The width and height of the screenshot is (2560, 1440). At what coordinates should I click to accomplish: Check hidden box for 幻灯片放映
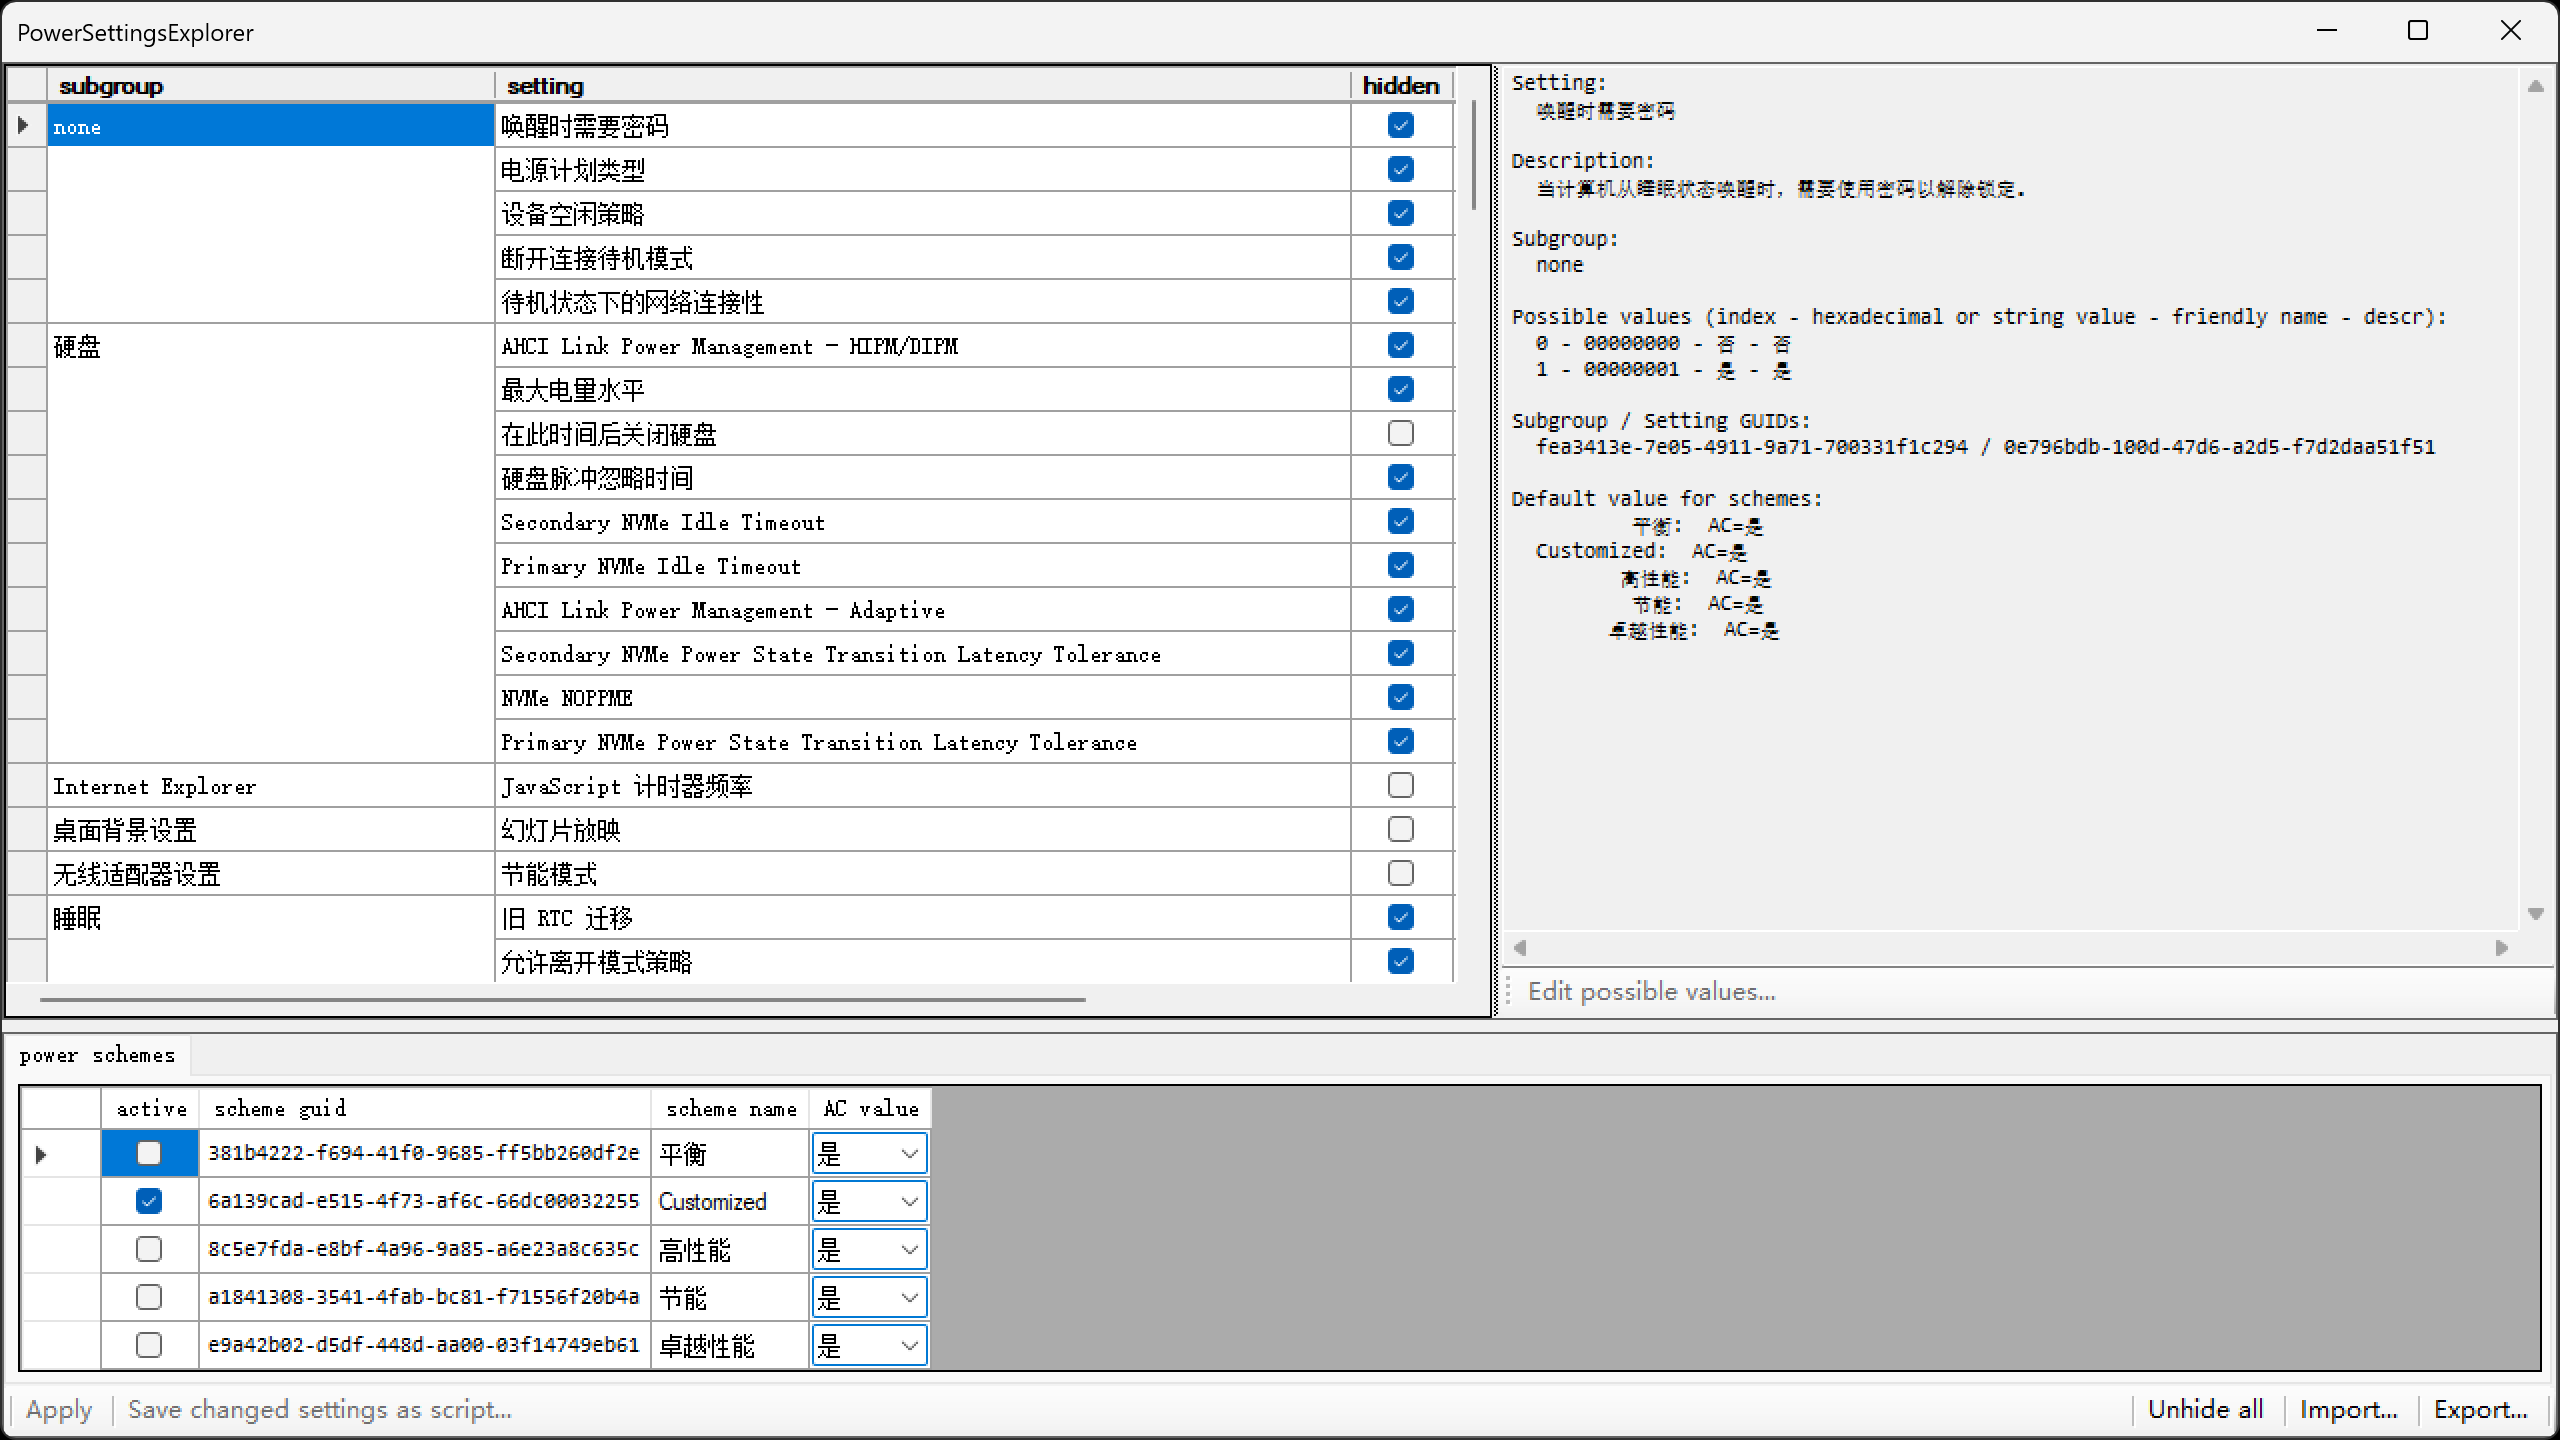click(x=1401, y=829)
